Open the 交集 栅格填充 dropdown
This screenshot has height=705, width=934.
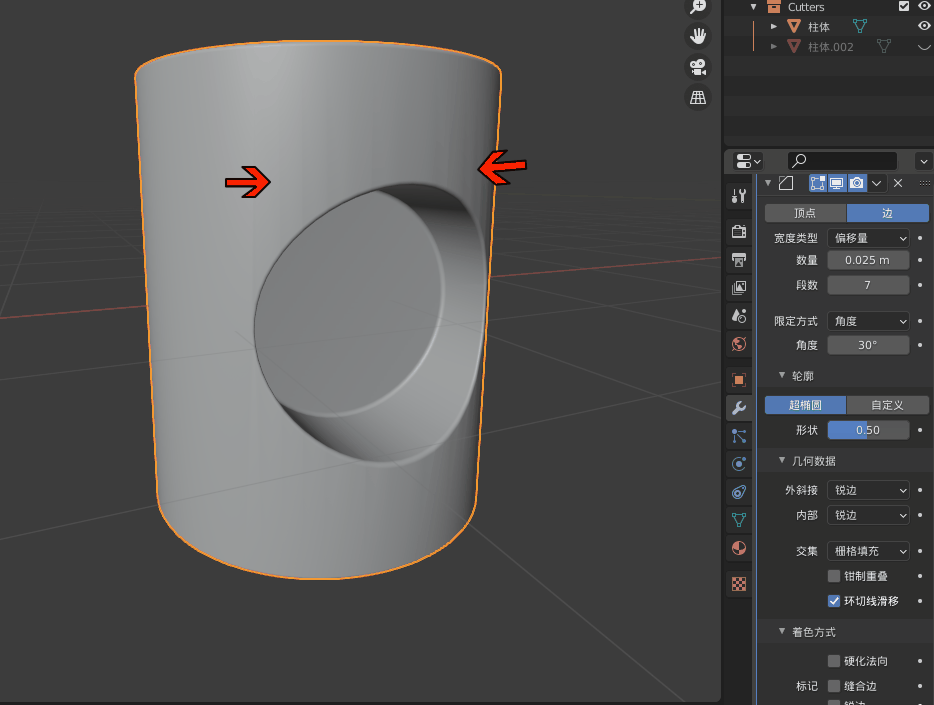pyautogui.click(x=868, y=551)
